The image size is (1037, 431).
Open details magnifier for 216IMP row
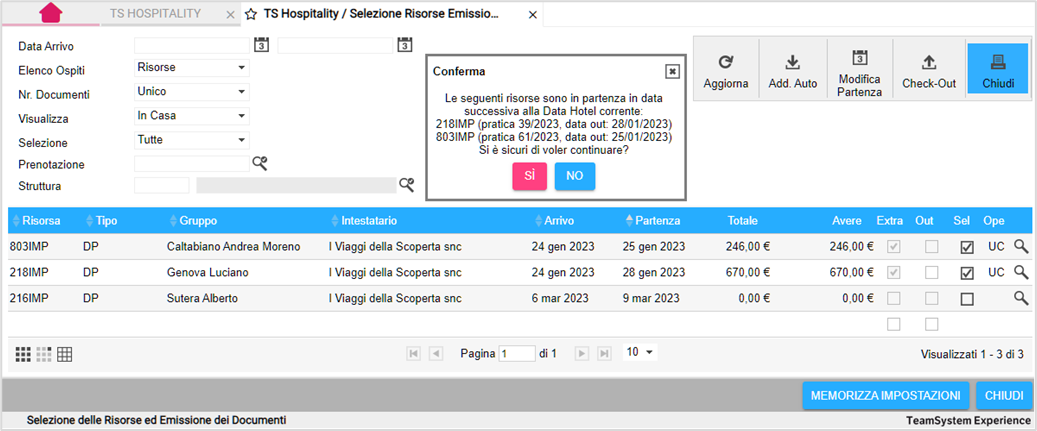click(x=1022, y=297)
